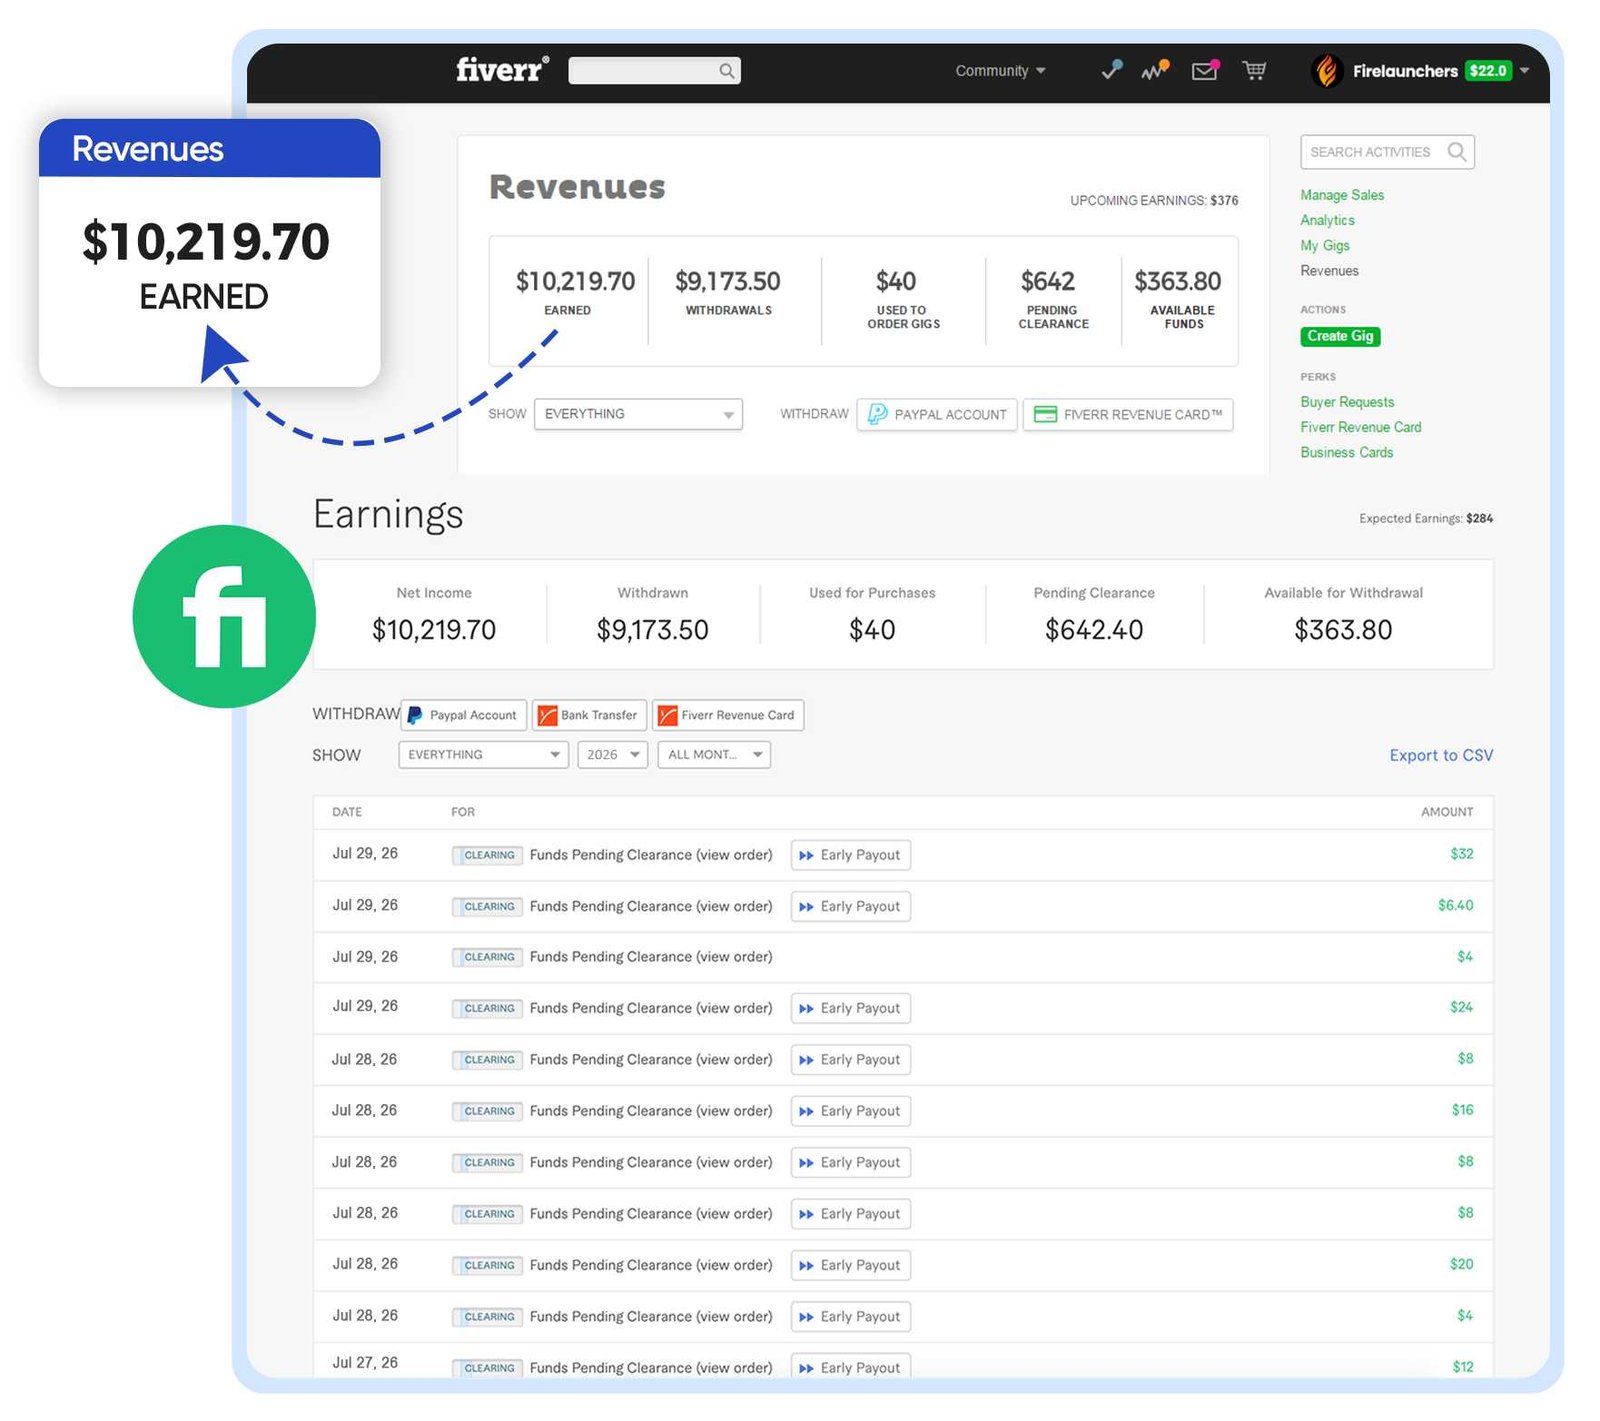Click Early Payout for the $32 row
Image resolution: width=1600 pixels, height=1421 pixels.
click(851, 855)
